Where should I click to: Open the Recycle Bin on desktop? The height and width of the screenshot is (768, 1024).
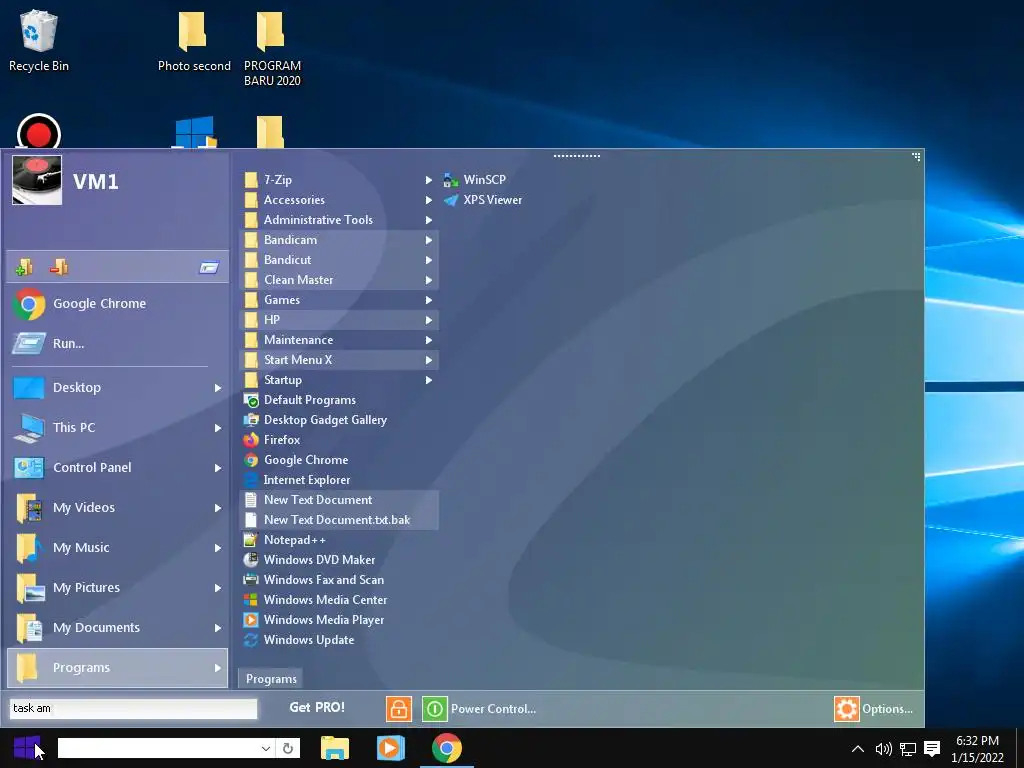[x=39, y=41]
